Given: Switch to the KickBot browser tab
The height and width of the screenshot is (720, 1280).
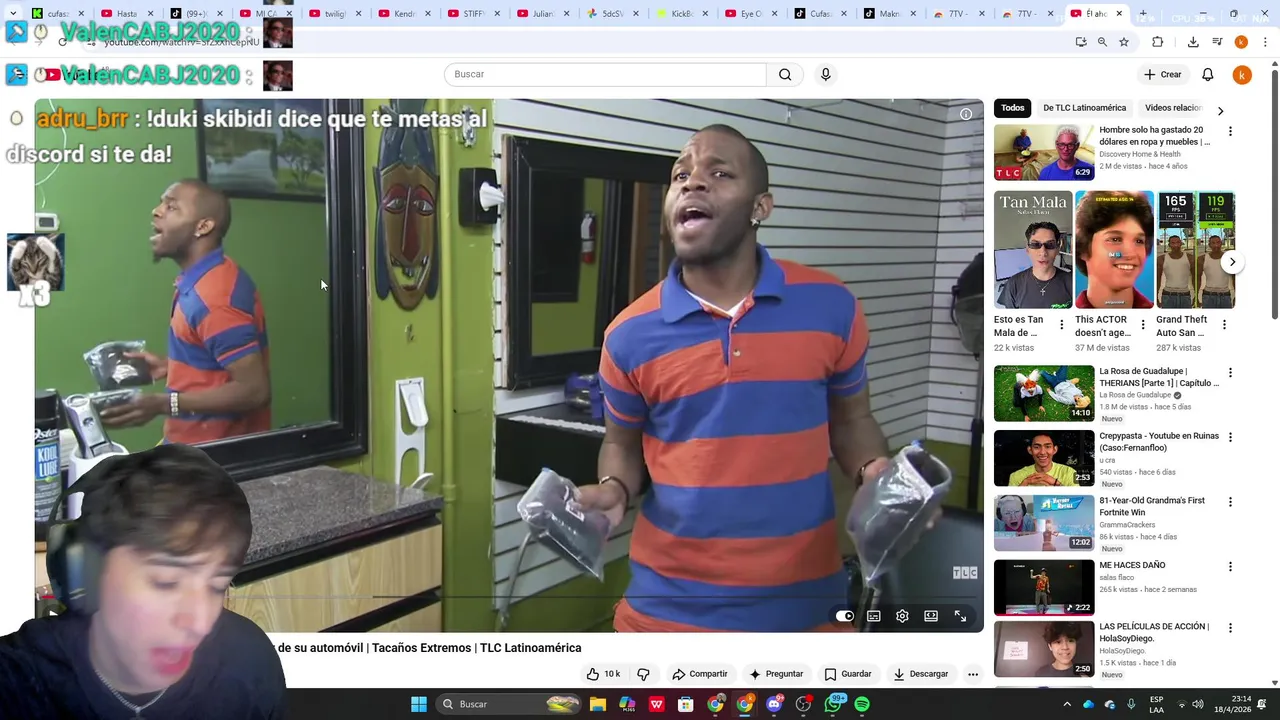Looking at the screenshot, I should click(x=682, y=14).
